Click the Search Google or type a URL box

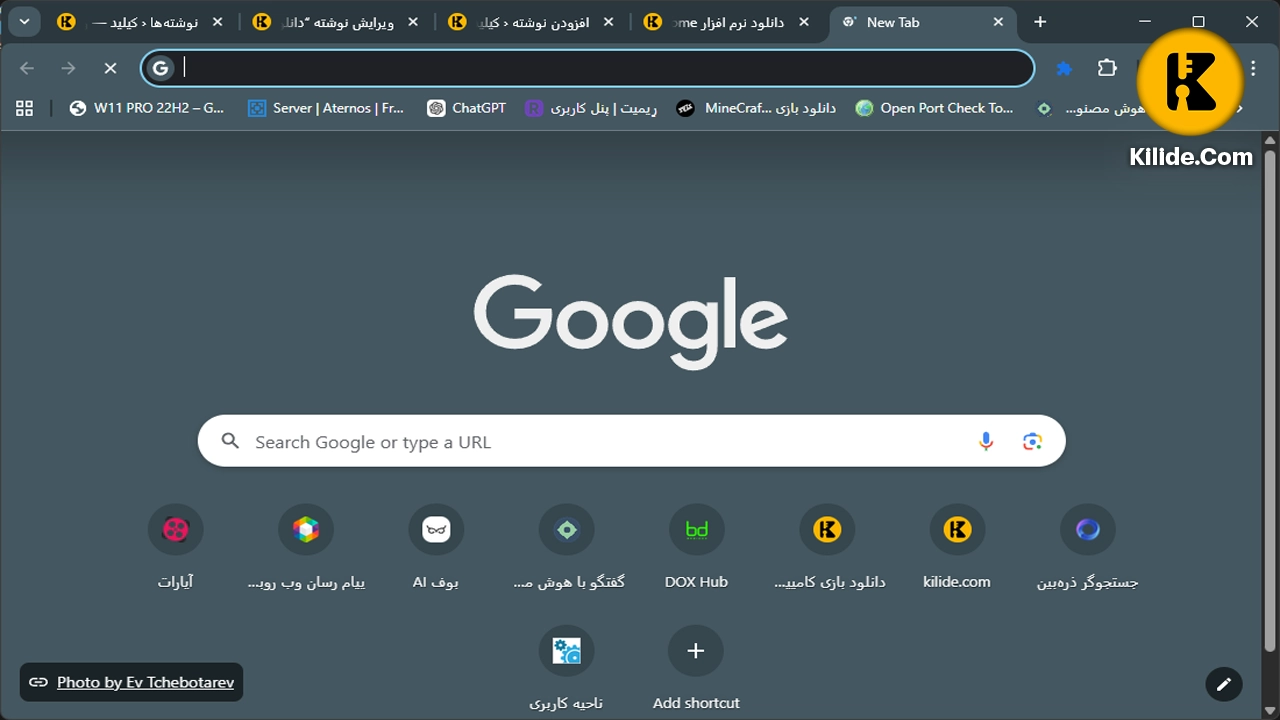tap(632, 441)
